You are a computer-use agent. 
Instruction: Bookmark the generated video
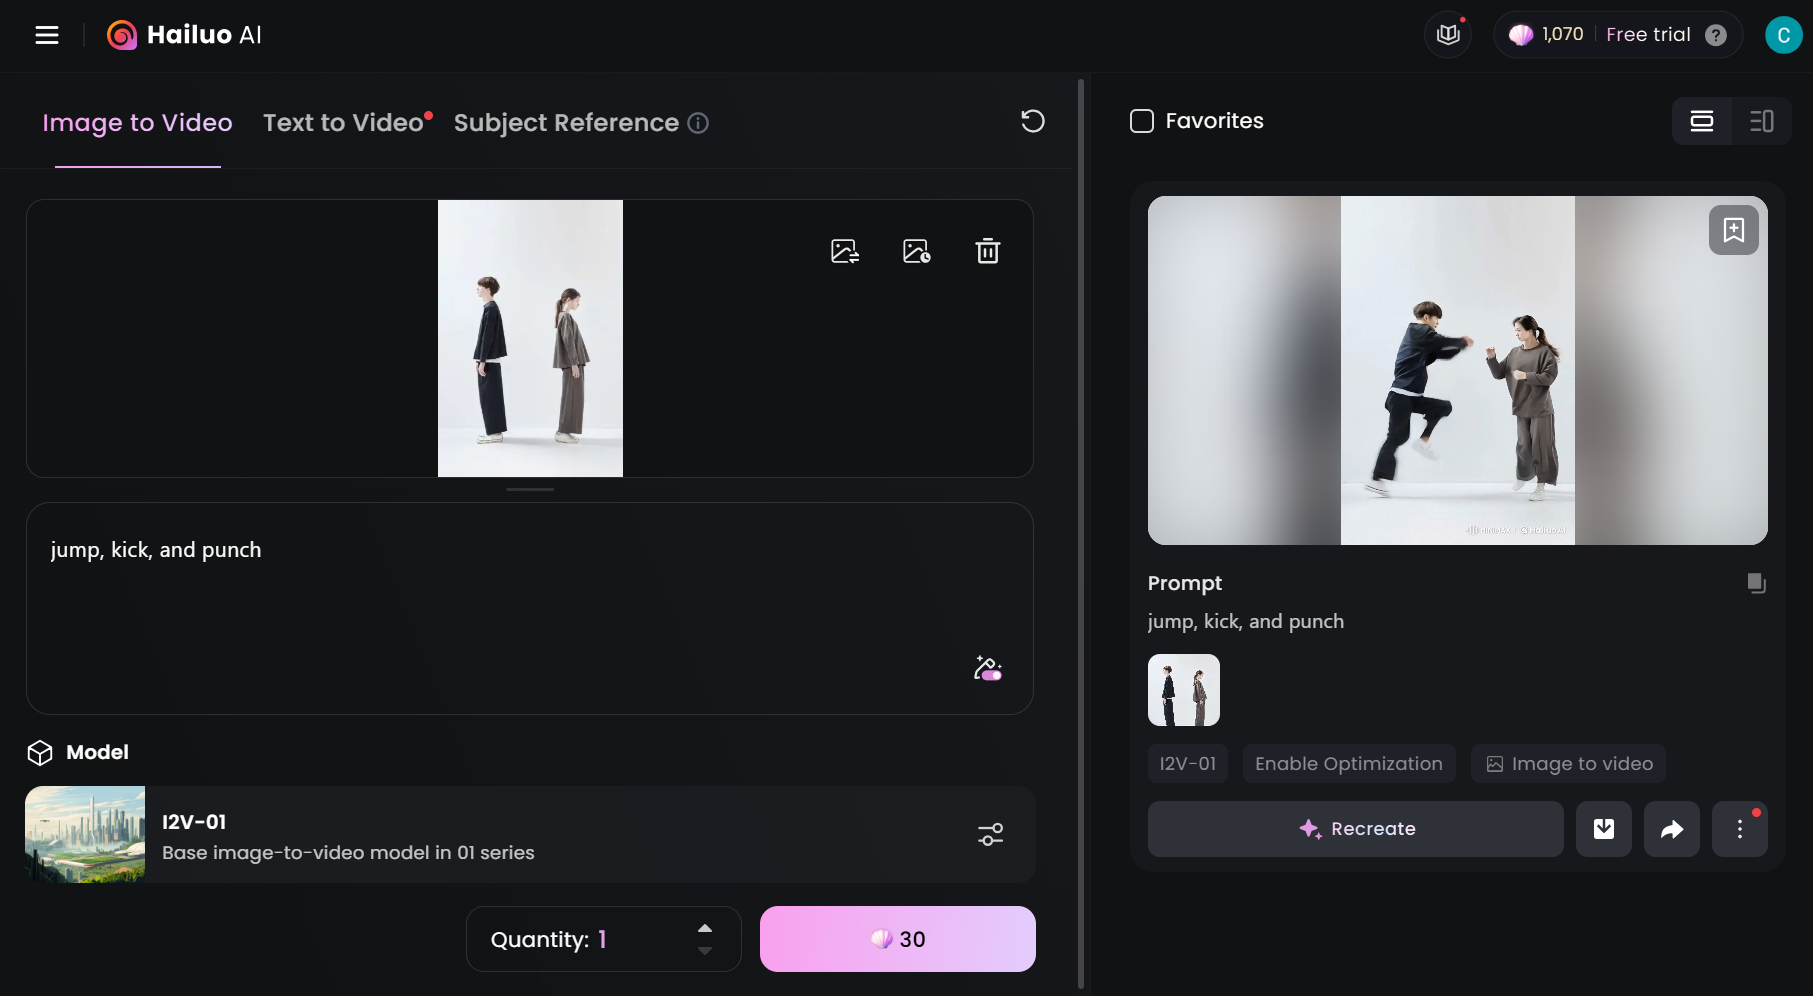[x=1733, y=230]
